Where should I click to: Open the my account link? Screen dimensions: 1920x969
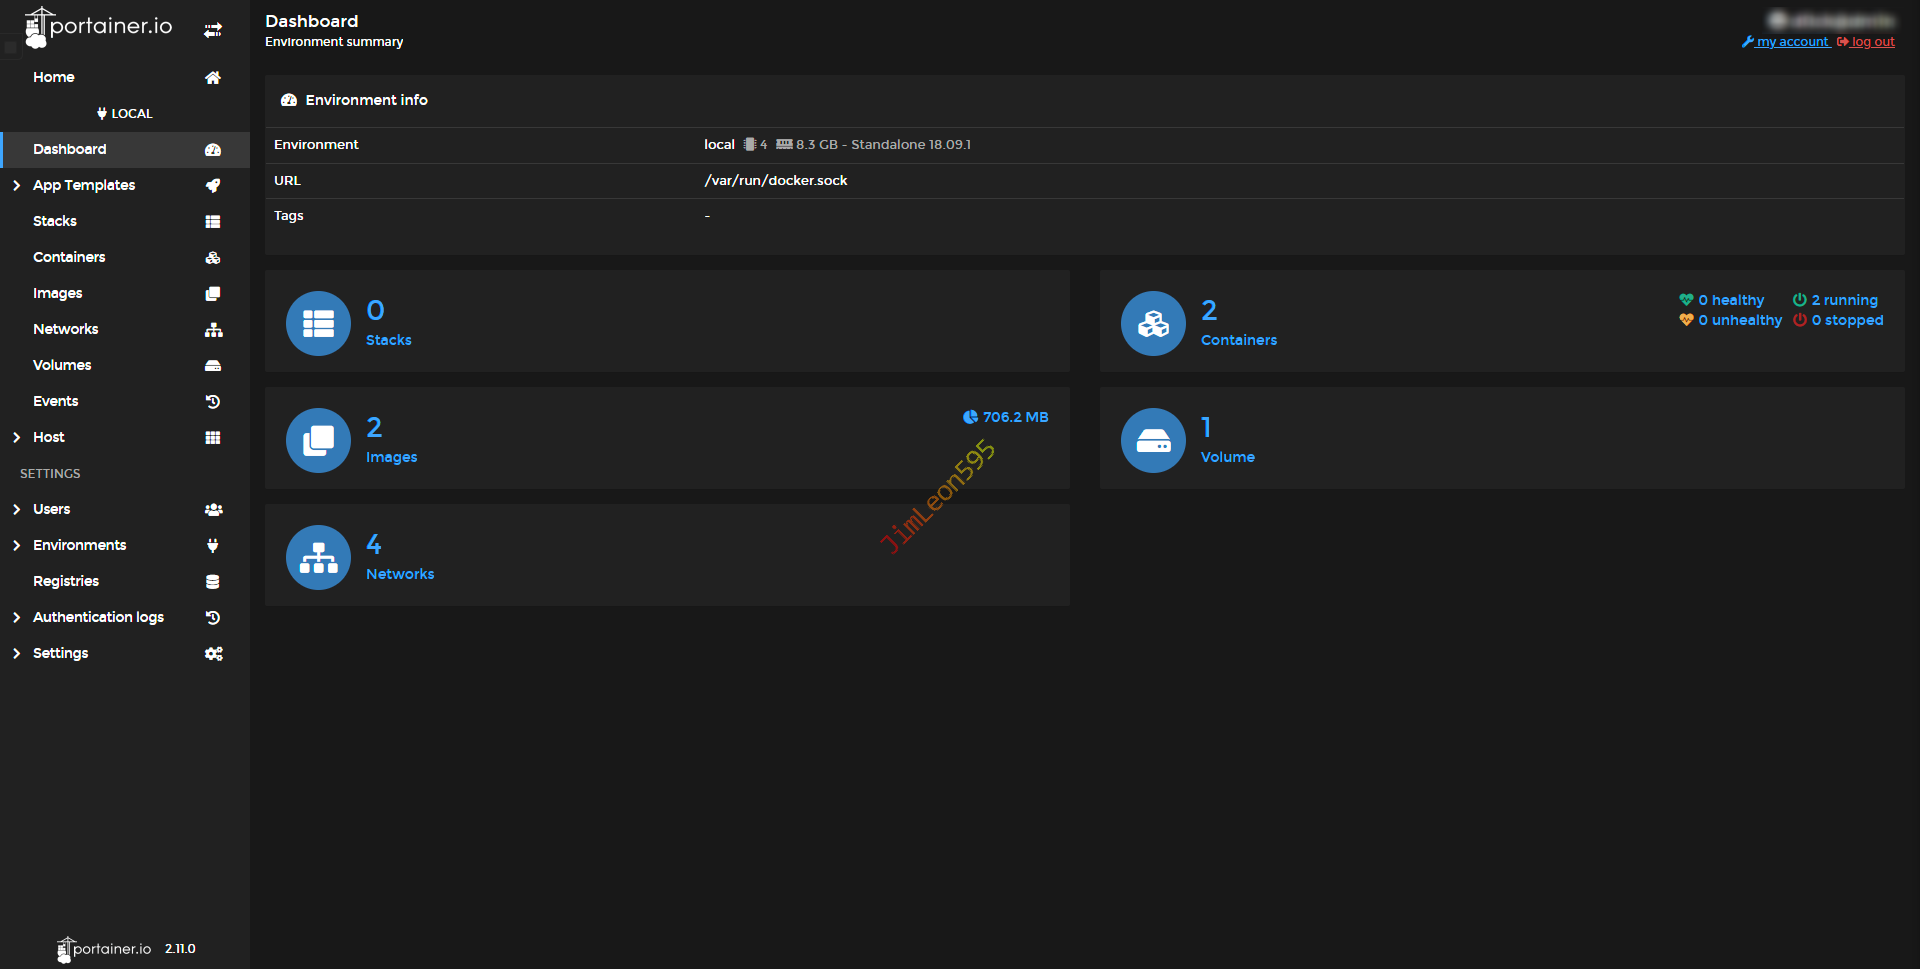1792,42
